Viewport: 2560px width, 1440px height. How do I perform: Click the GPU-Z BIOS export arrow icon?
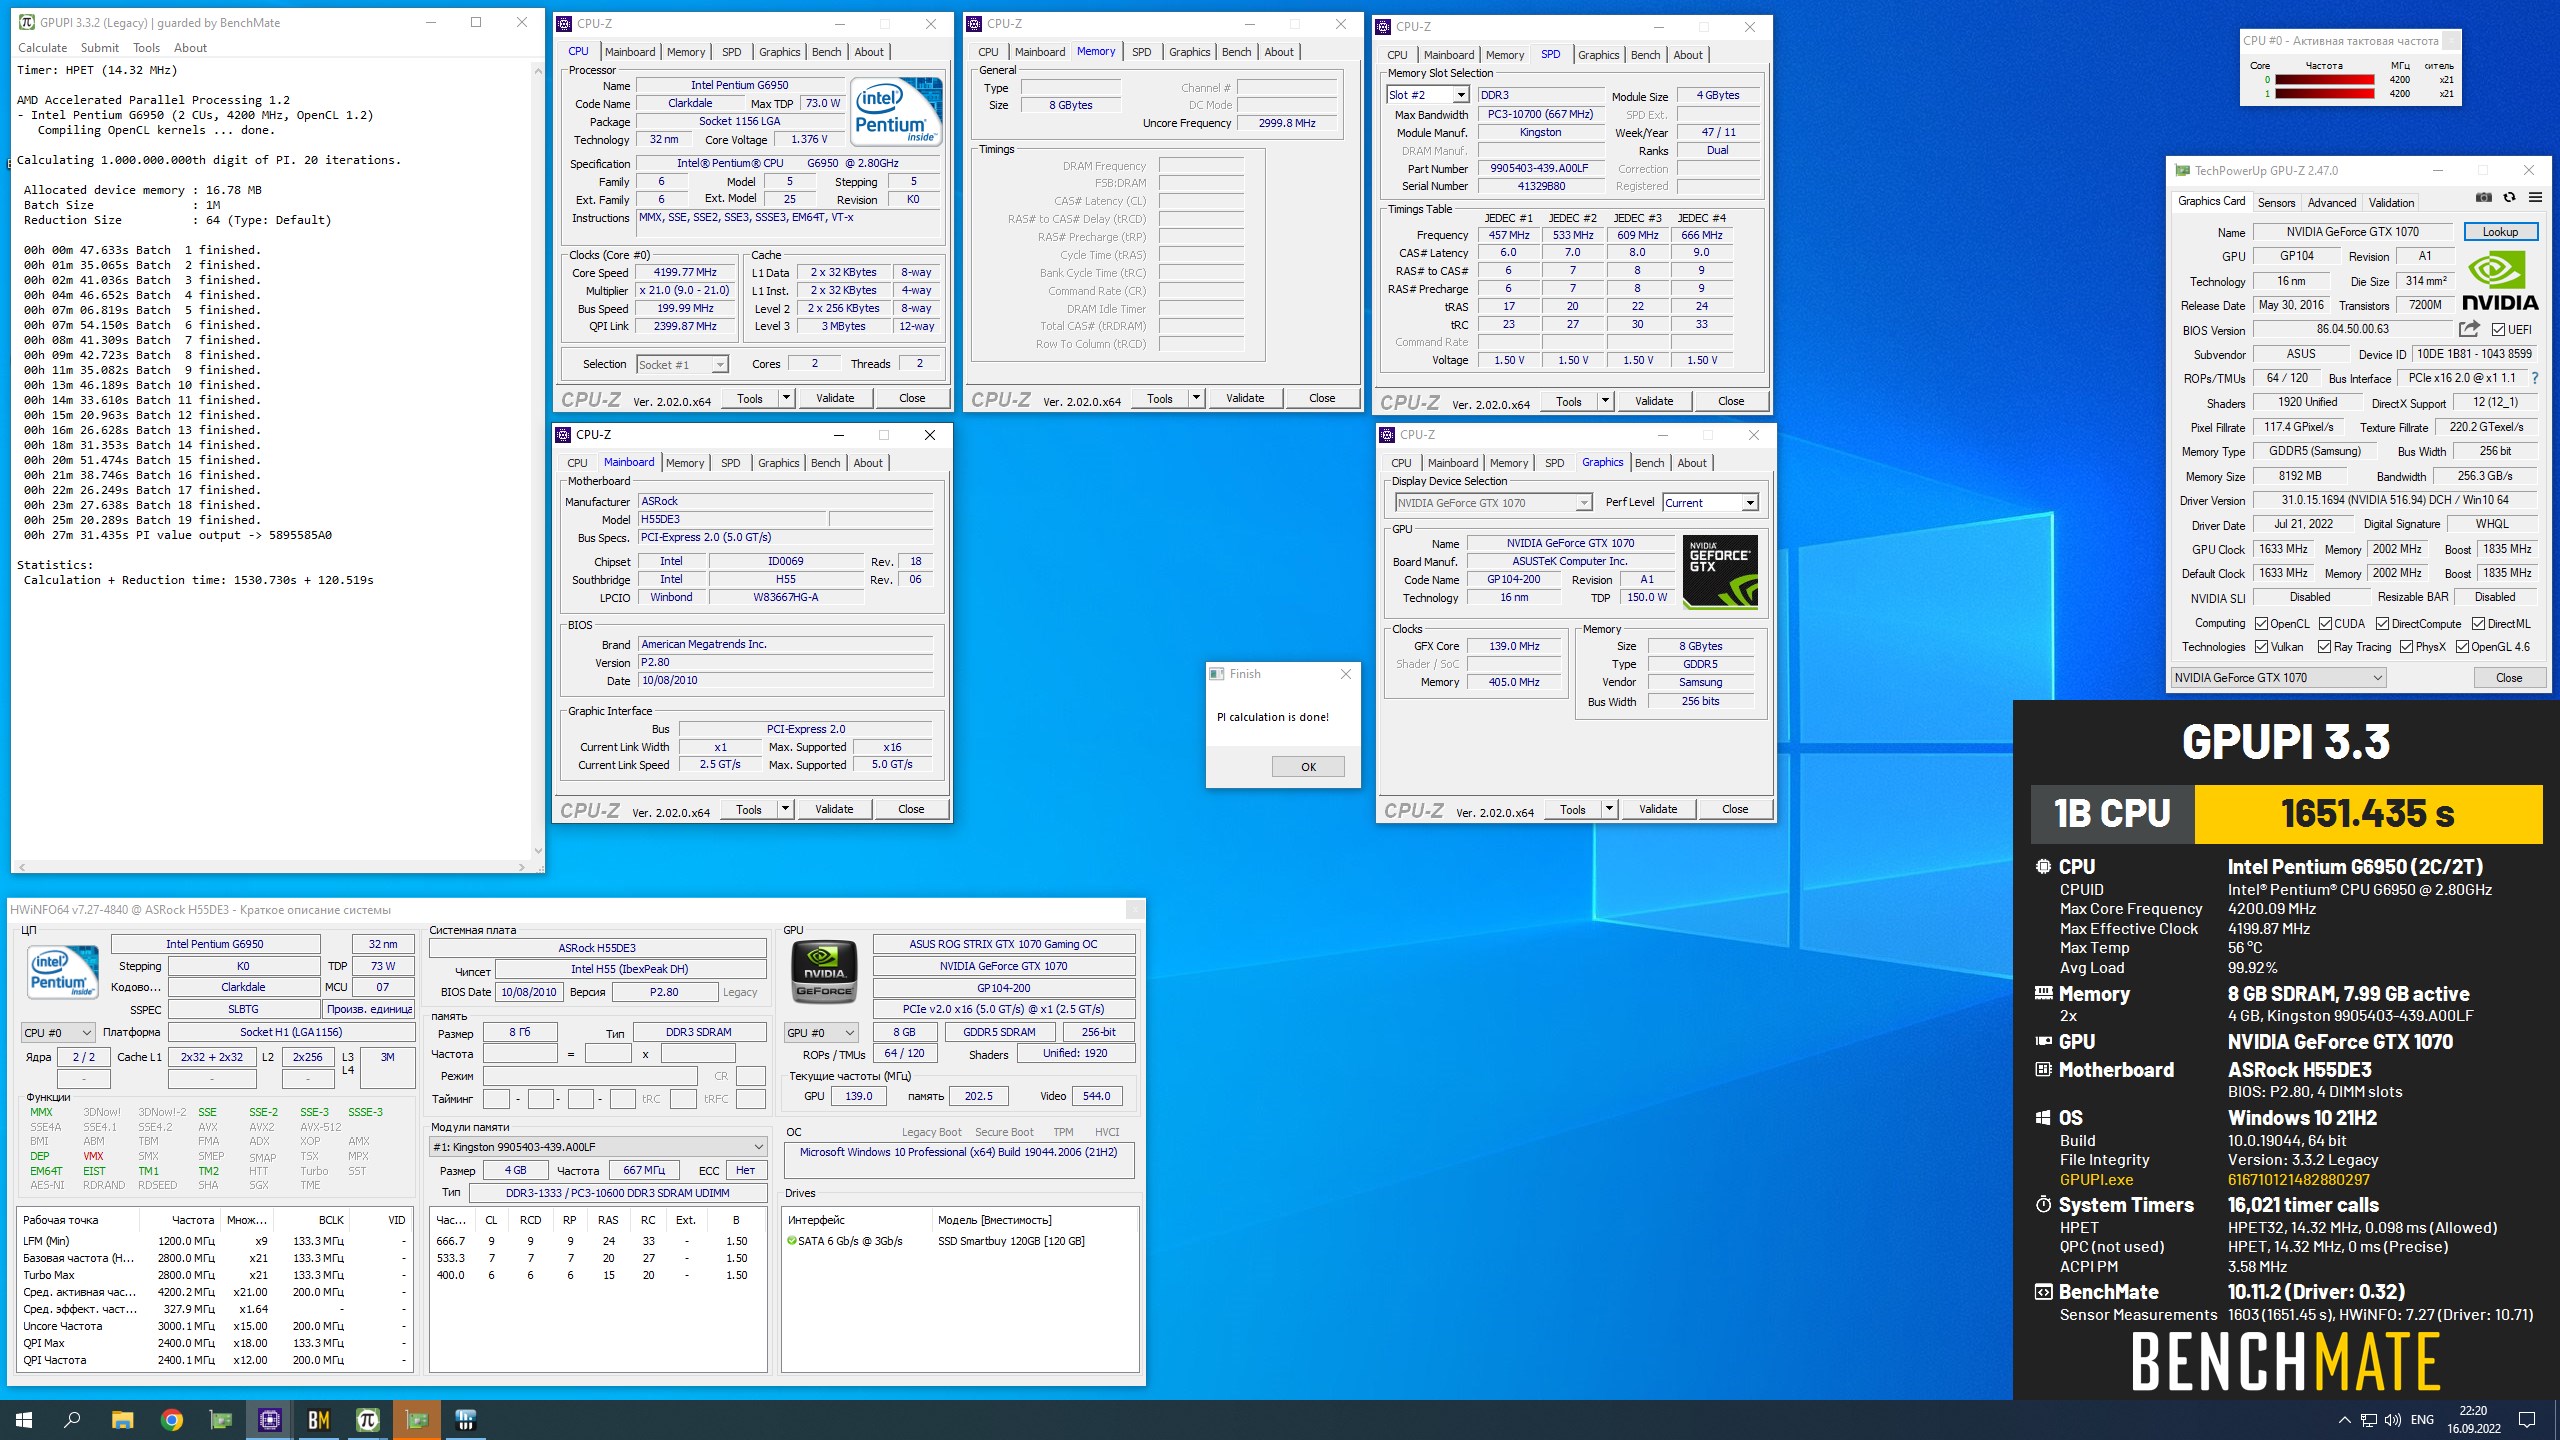pyautogui.click(x=2469, y=329)
